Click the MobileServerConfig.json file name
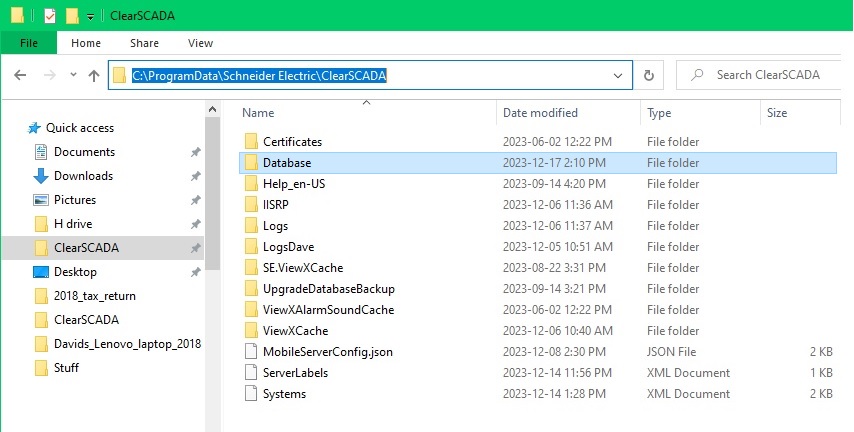Screen dimensions: 854x432 pyautogui.click(x=328, y=351)
